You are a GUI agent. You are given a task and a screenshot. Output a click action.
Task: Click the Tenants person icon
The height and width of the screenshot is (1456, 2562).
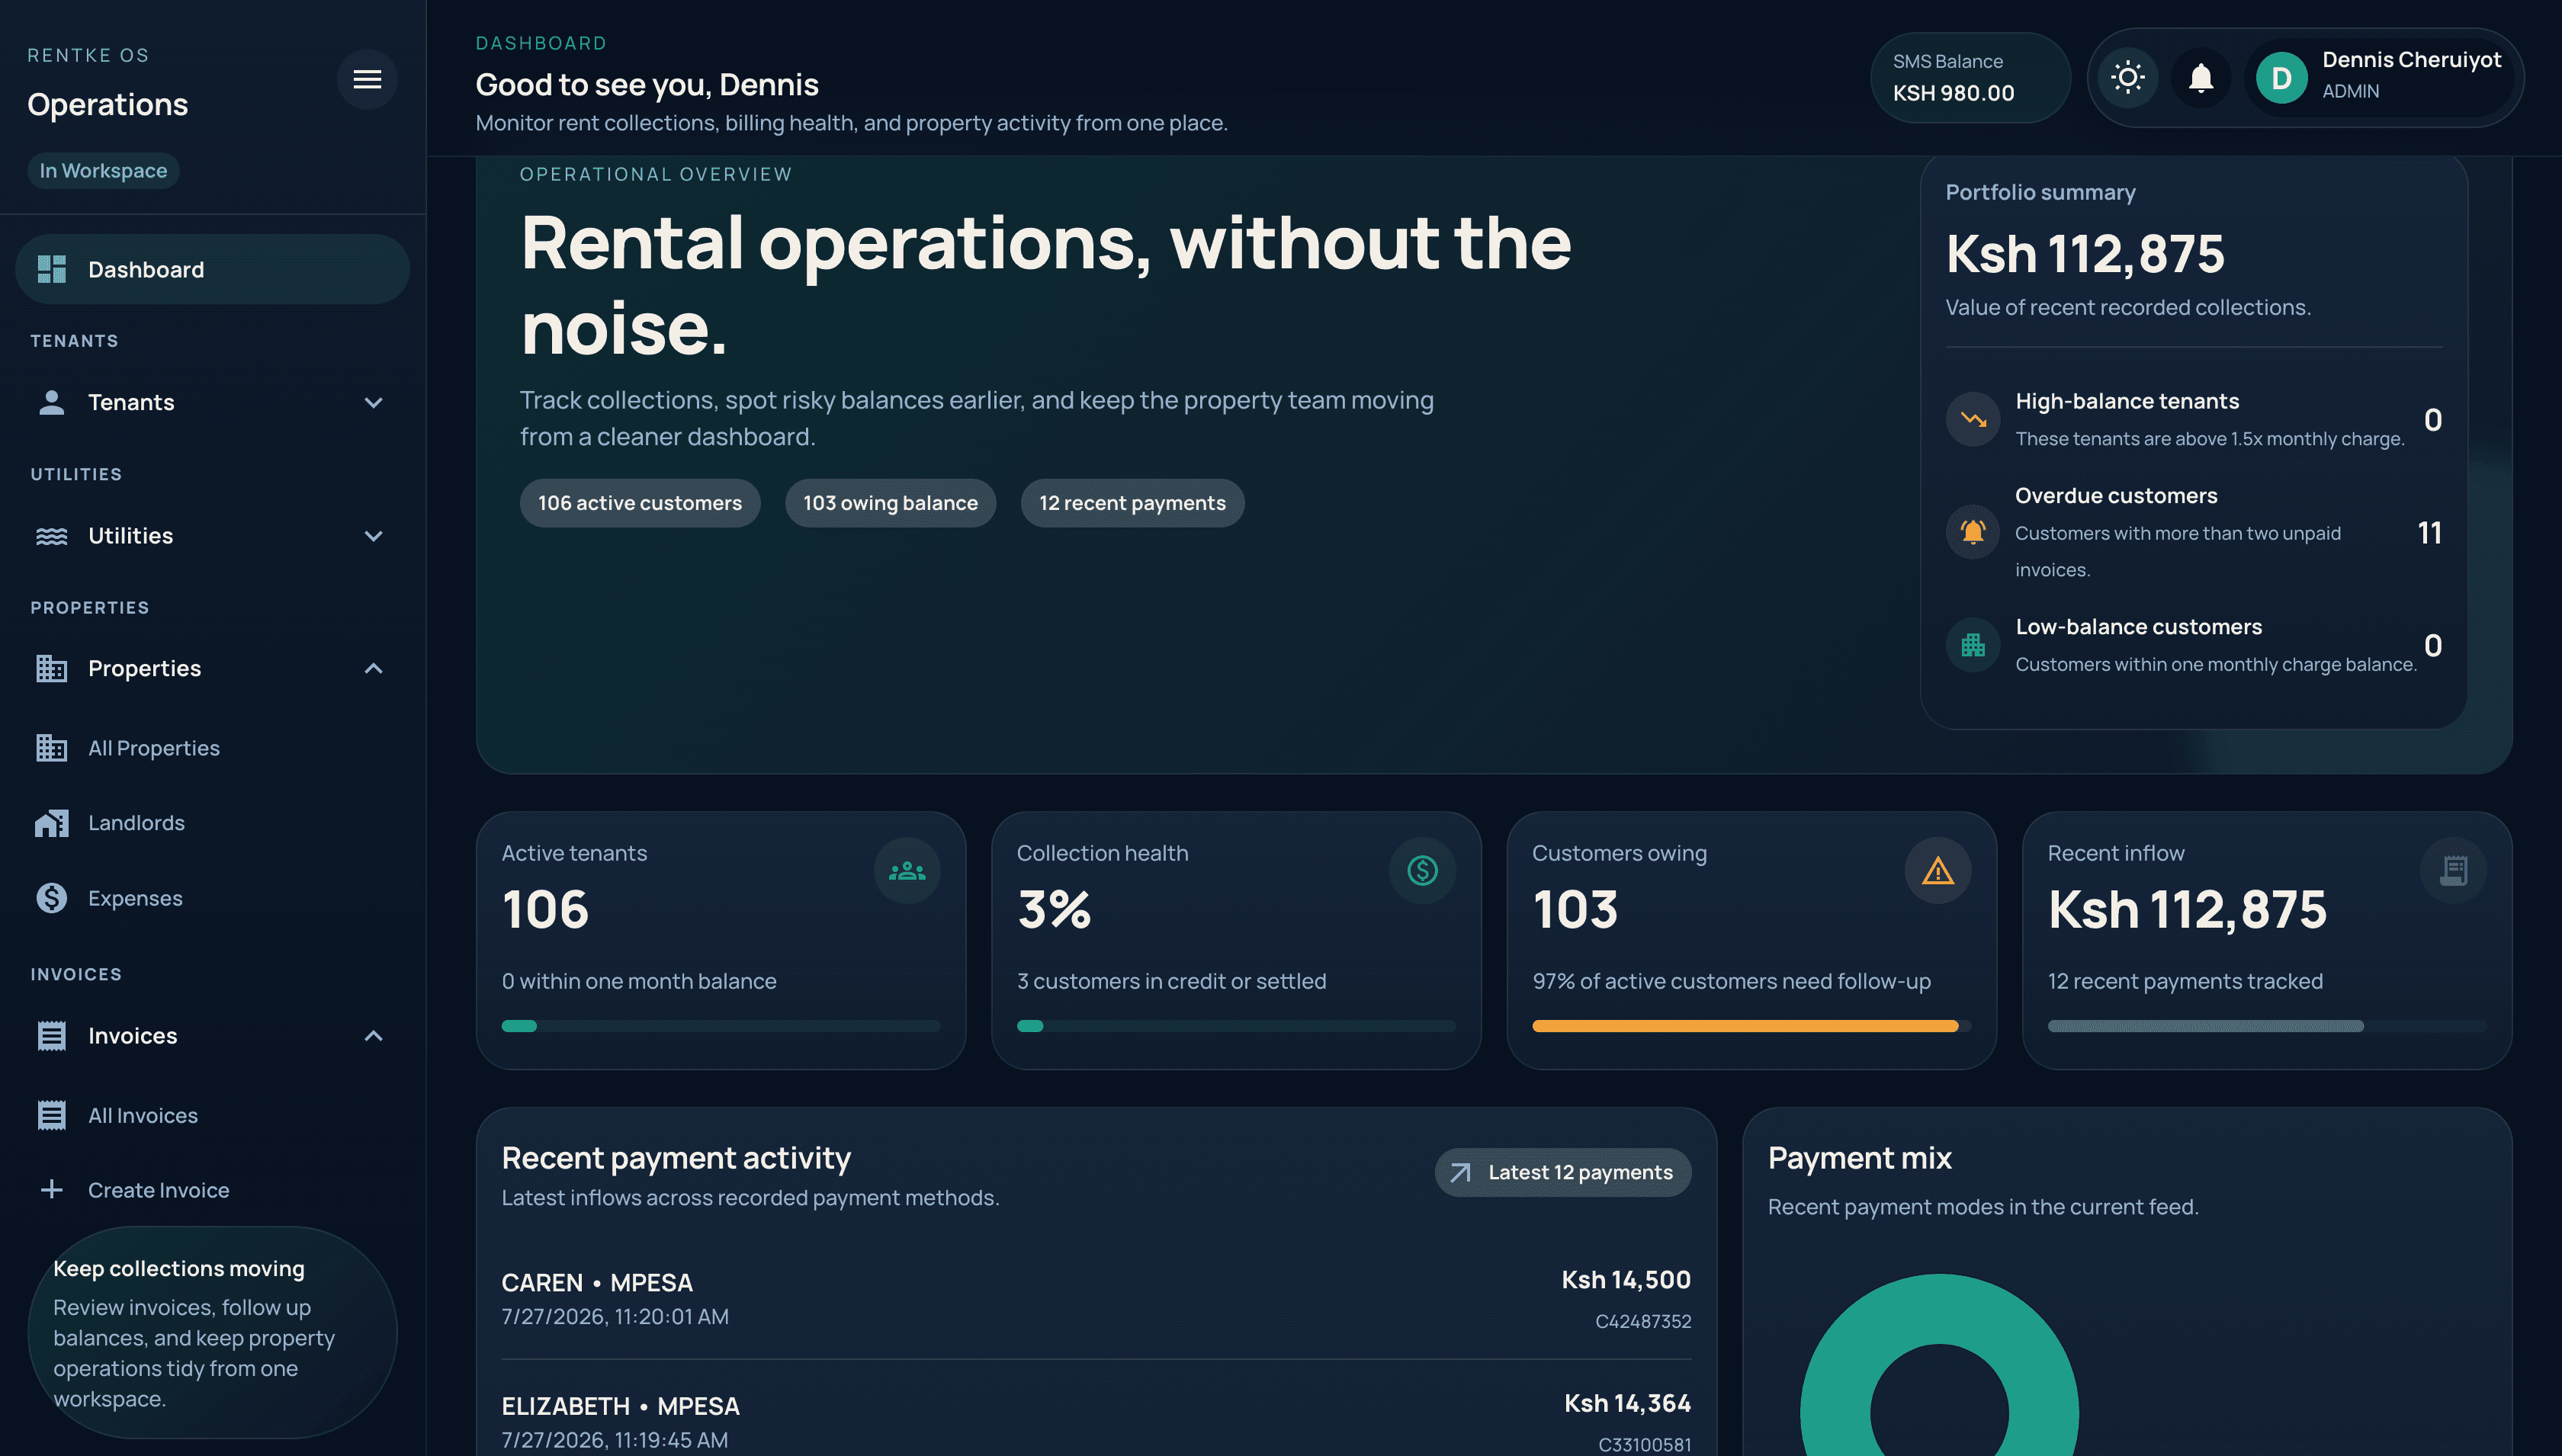tap(52, 402)
